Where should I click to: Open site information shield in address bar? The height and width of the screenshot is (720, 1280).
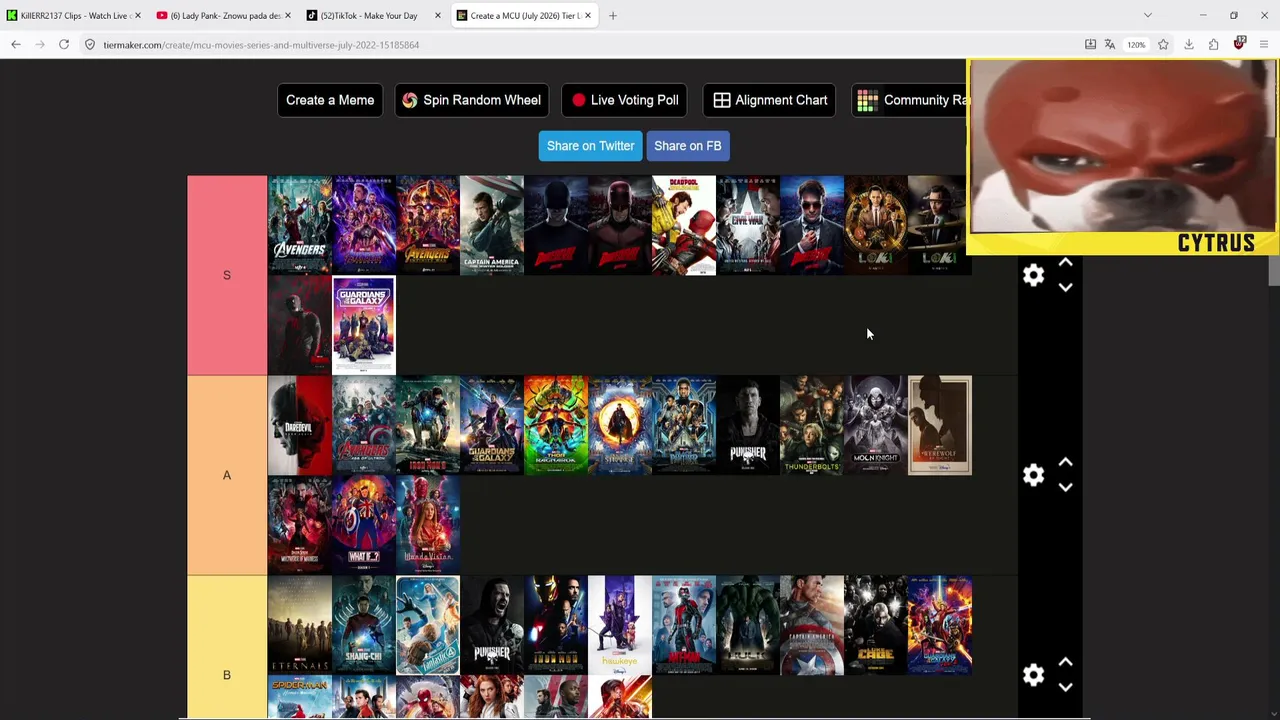90,45
